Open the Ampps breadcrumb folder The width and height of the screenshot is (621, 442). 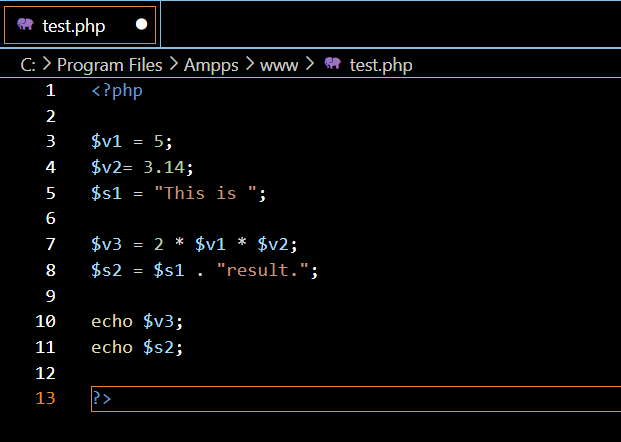(x=211, y=65)
